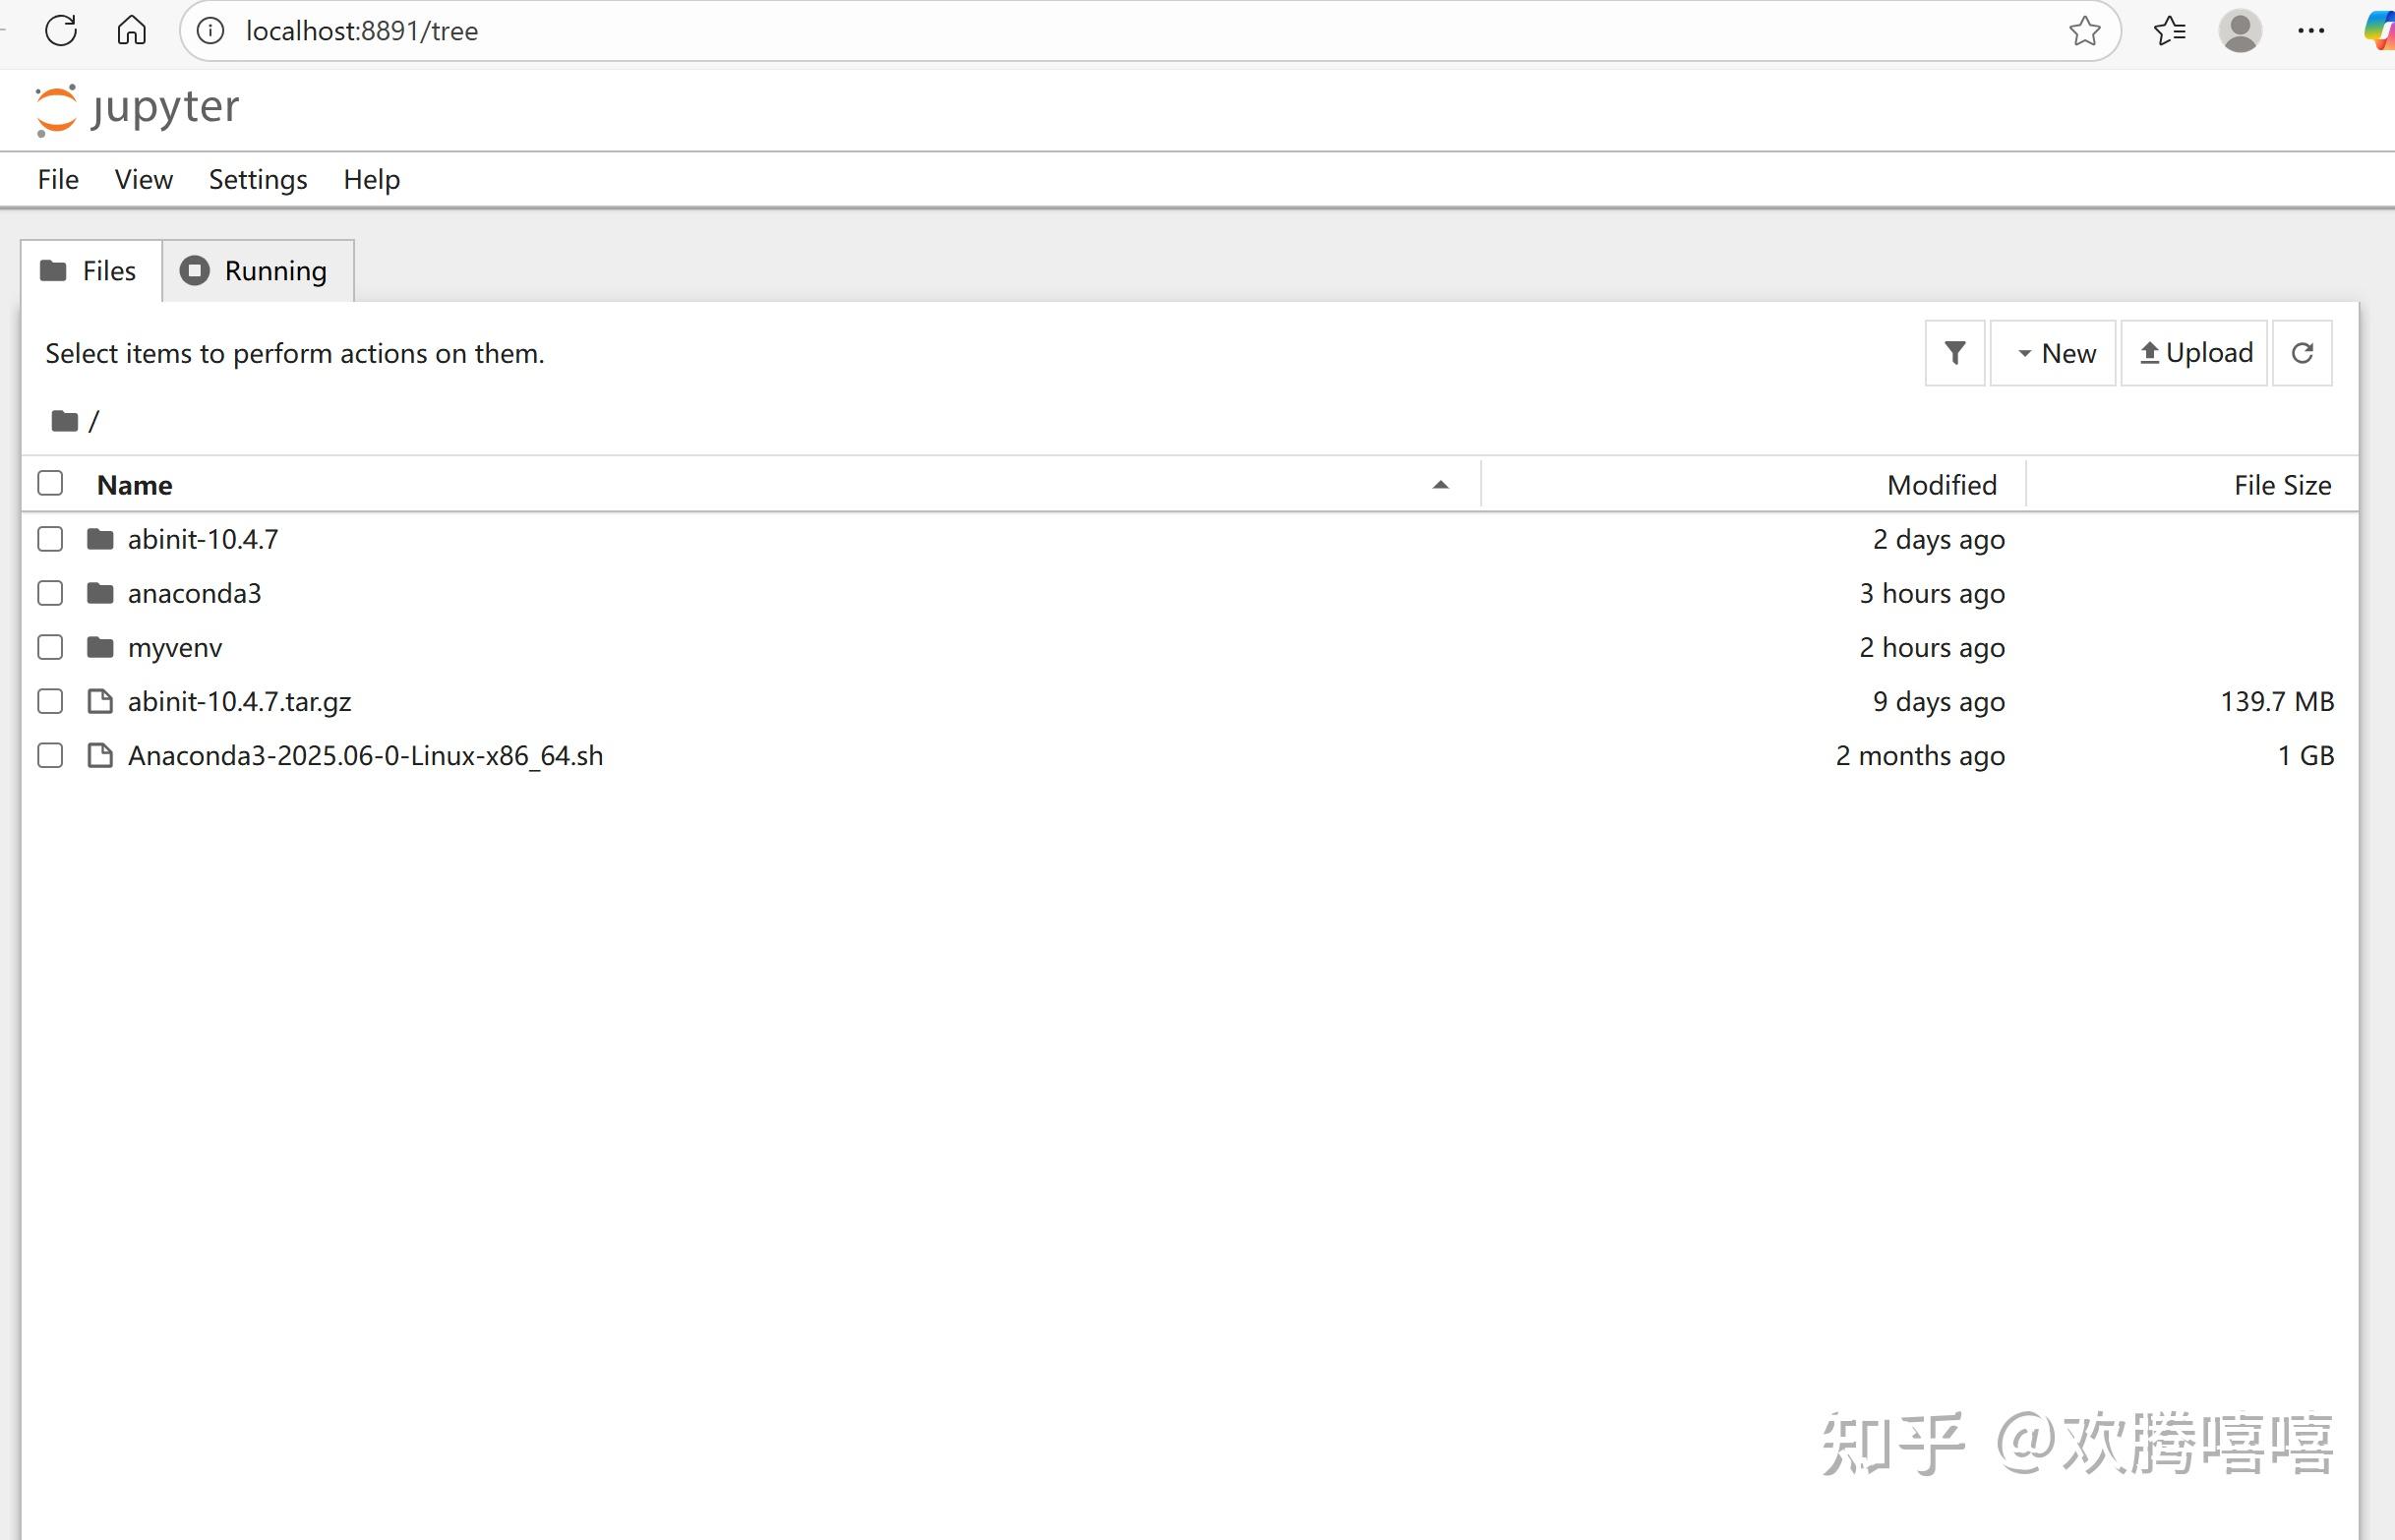2395x1540 pixels.
Task: Open the abinit-10.4.7 folder icon
Action: click(x=99, y=538)
